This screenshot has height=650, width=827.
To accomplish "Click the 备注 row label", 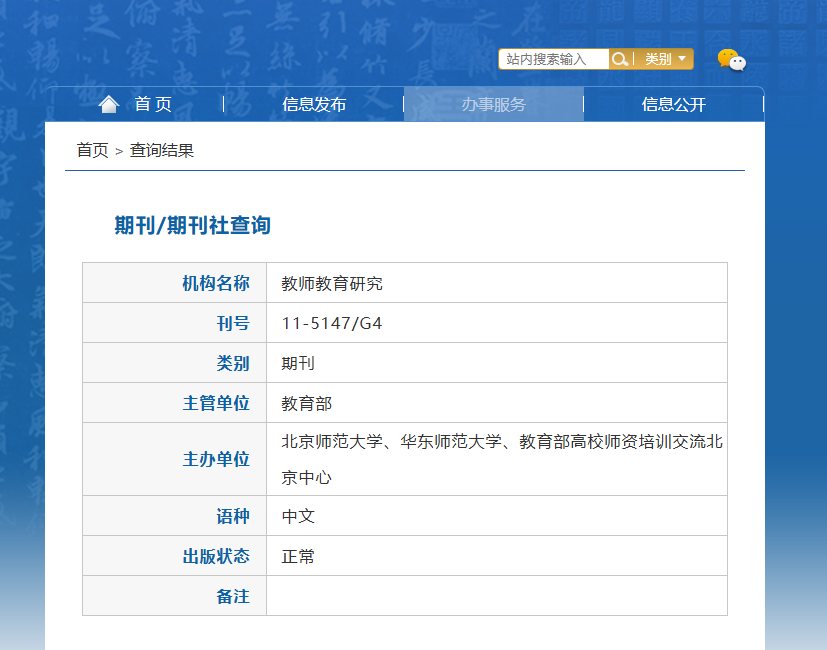I will pos(233,596).
